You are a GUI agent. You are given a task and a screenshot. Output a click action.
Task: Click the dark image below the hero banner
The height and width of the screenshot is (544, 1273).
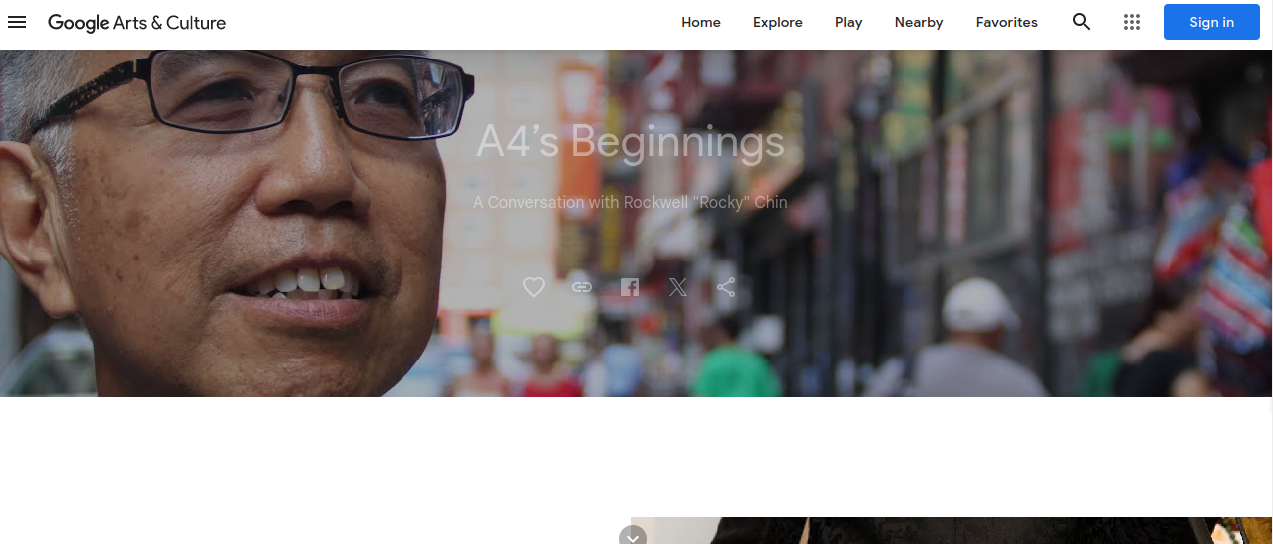coord(951,530)
